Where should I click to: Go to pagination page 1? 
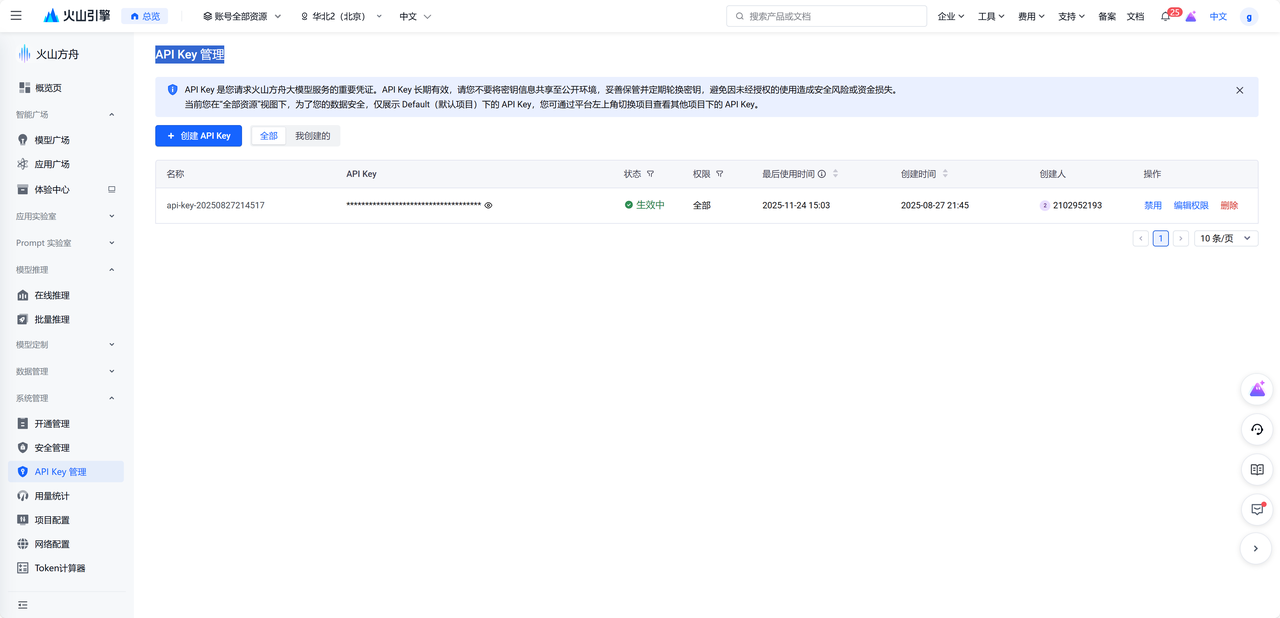click(x=1161, y=238)
